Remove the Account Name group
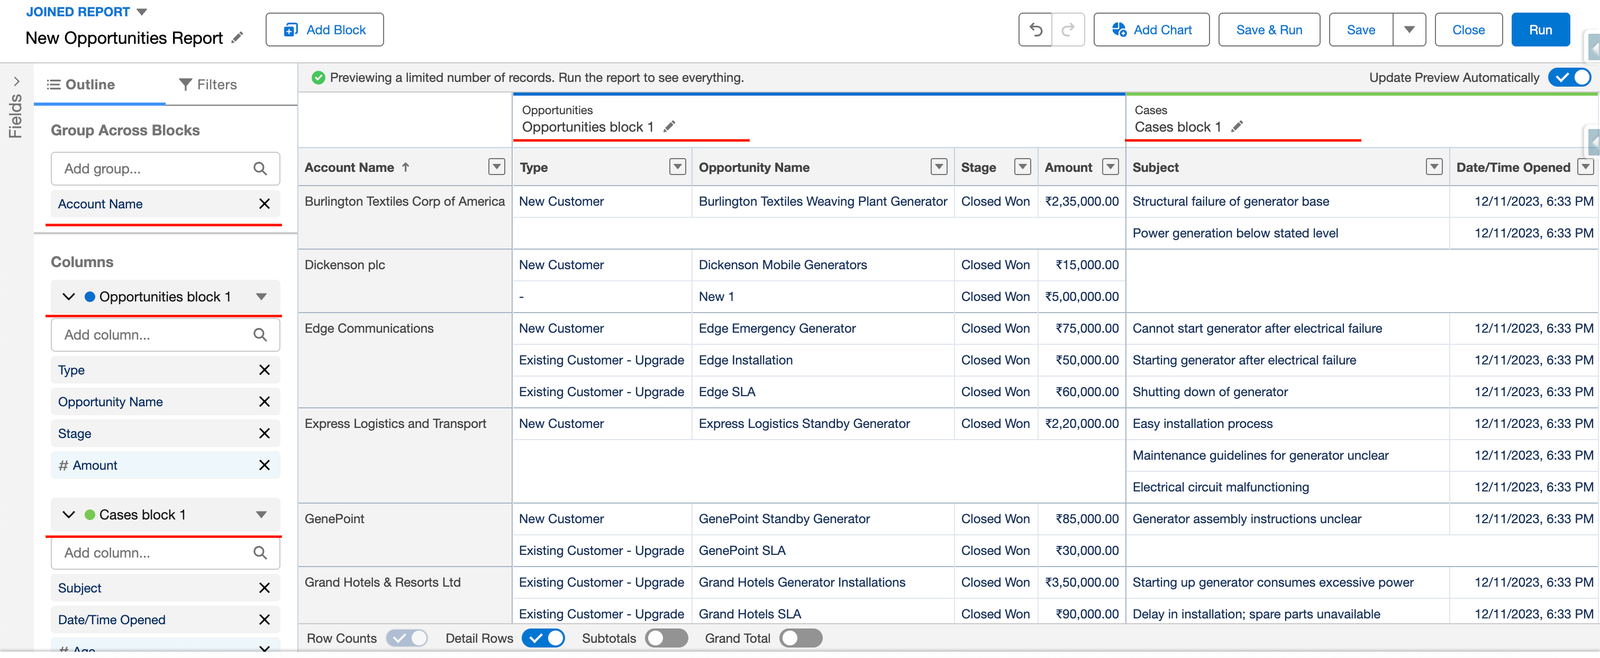Viewport: 1600px width, 658px height. click(264, 204)
